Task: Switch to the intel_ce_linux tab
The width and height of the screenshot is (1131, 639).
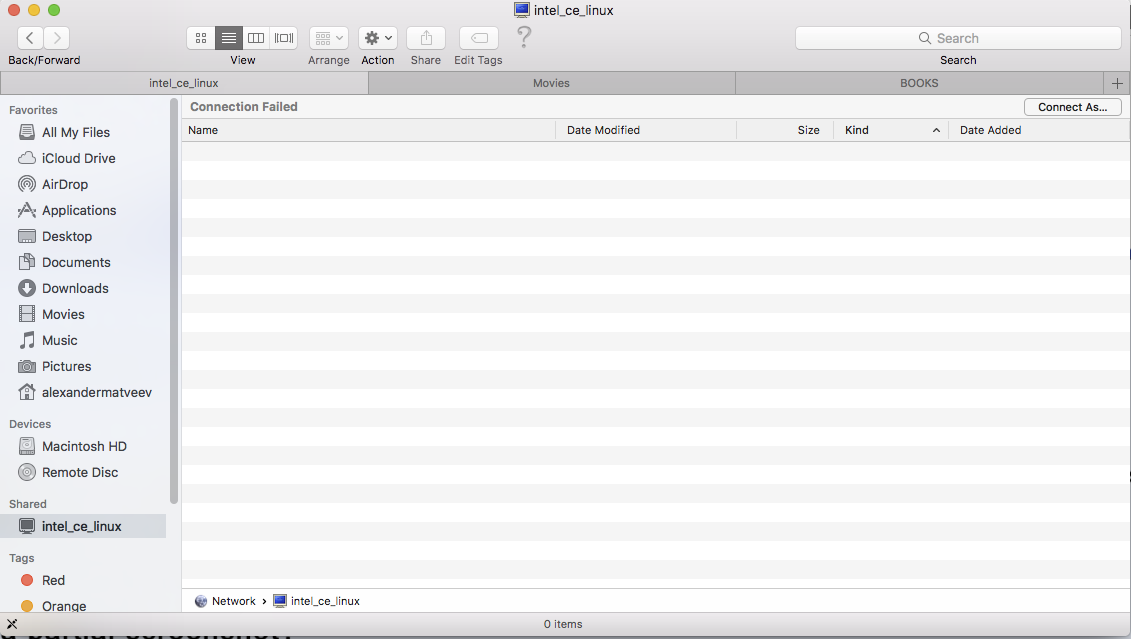Action: (184, 83)
